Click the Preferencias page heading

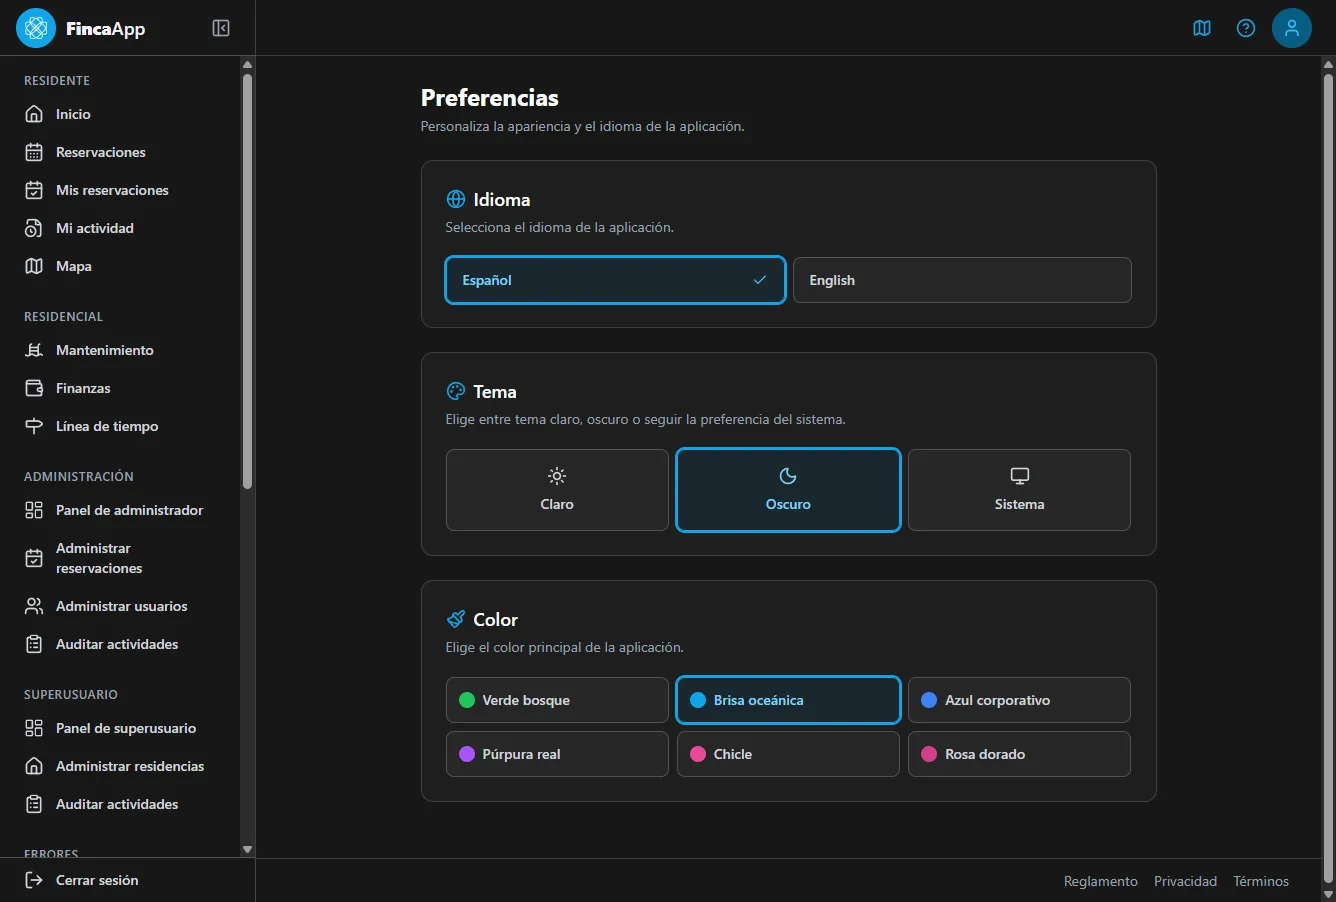pos(490,98)
